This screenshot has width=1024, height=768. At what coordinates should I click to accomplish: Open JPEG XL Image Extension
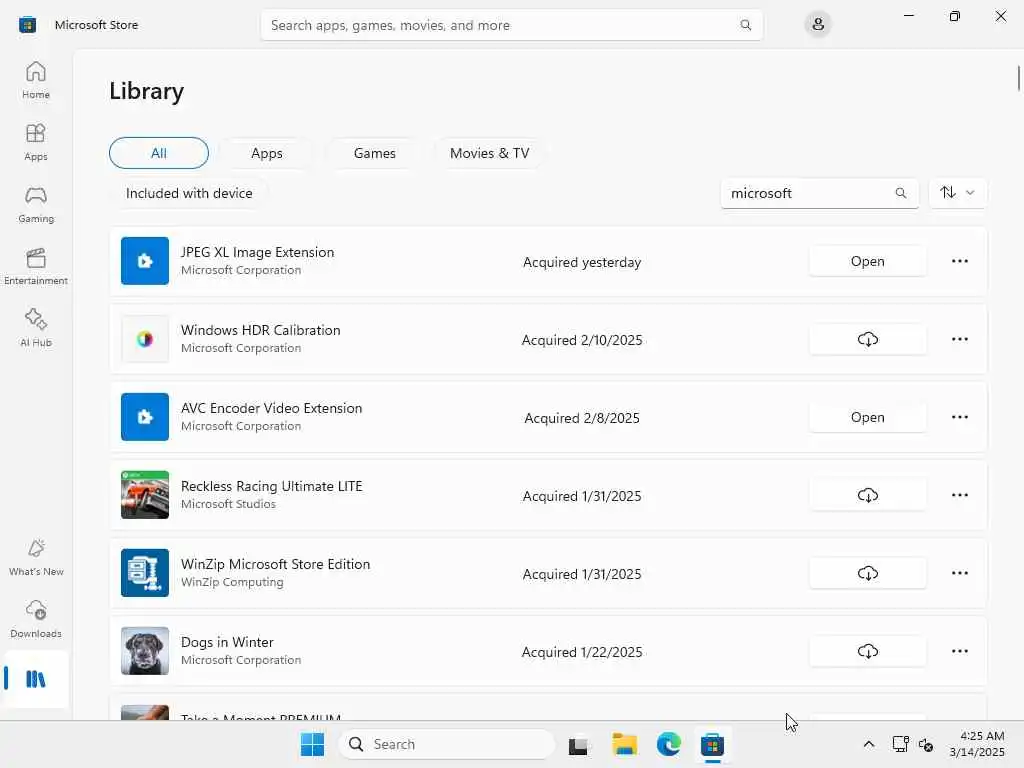(867, 261)
